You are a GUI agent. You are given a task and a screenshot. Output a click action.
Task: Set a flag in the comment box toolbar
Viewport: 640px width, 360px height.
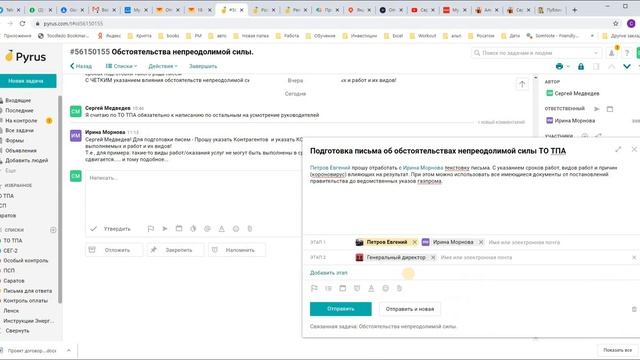point(151,229)
